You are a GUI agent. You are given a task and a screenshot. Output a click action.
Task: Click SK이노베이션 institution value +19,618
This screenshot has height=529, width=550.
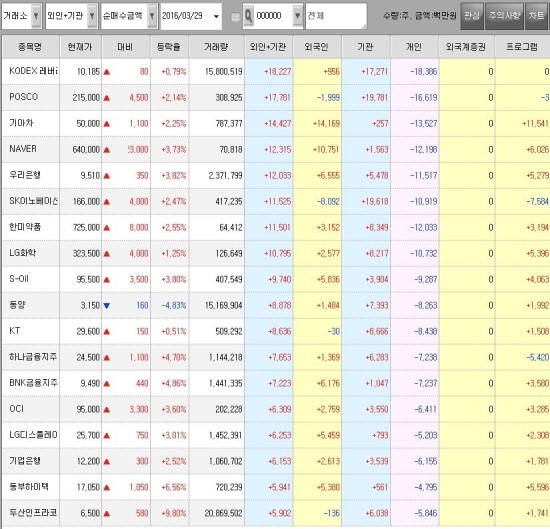coord(375,201)
